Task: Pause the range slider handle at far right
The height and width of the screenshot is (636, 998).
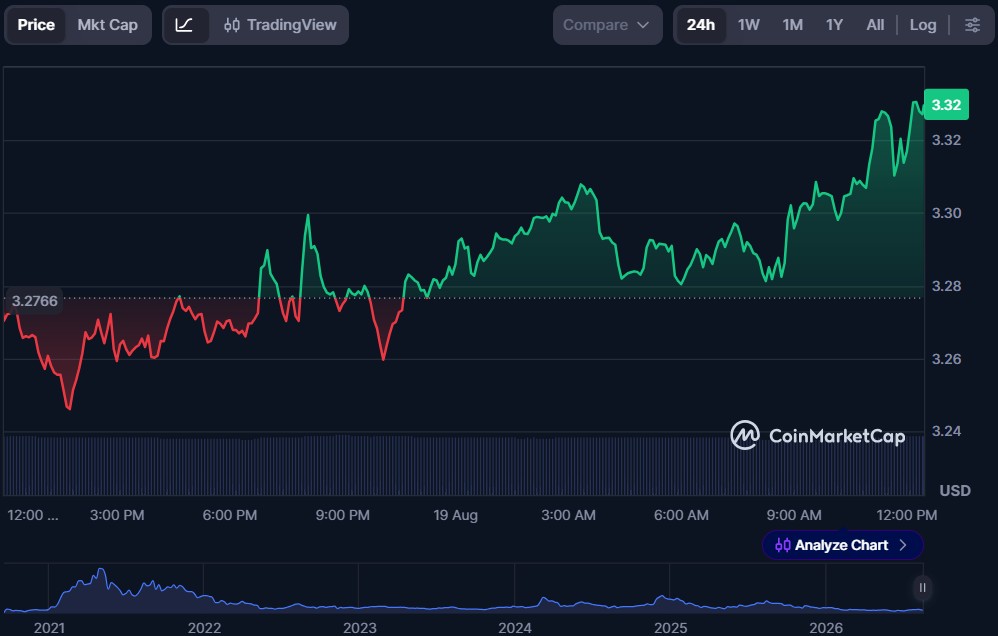Action: click(922, 588)
